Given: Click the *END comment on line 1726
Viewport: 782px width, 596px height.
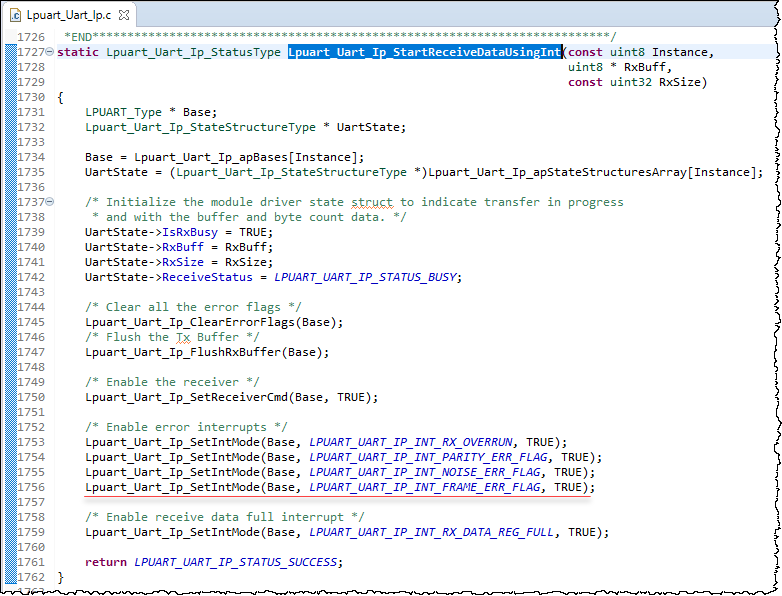Looking at the screenshot, I should coord(340,37).
